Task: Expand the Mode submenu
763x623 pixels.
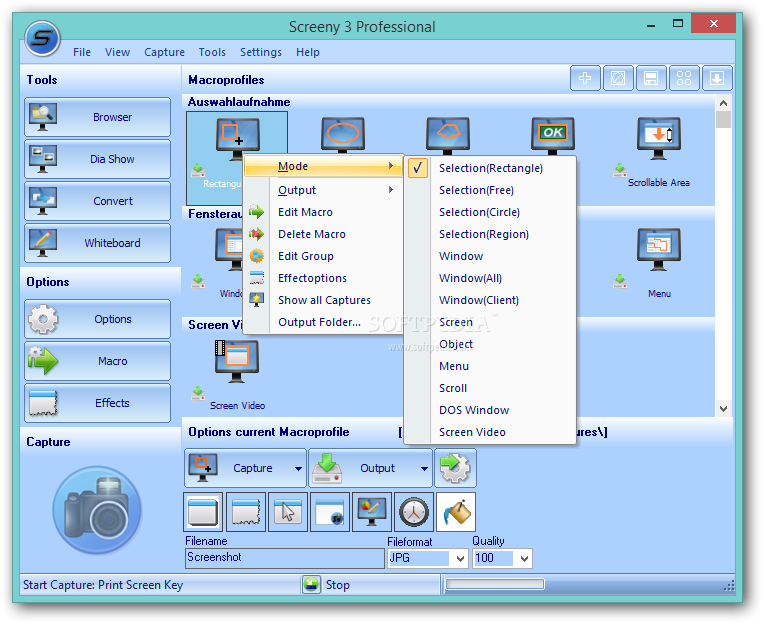Action: (x=323, y=166)
